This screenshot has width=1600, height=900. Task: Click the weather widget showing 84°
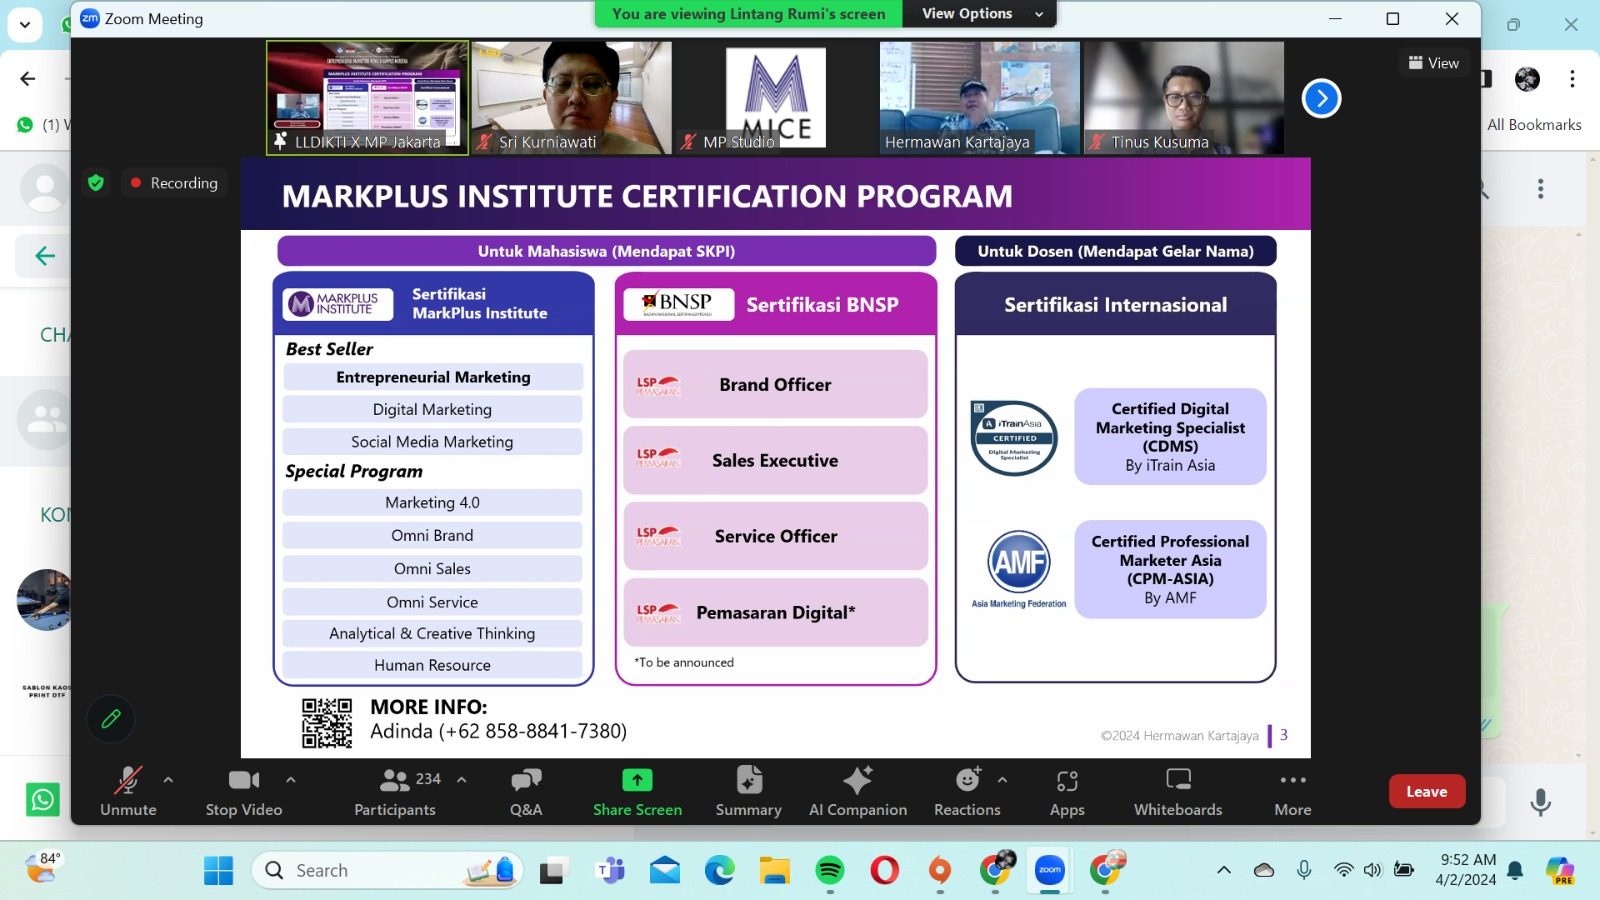pyautogui.click(x=42, y=868)
